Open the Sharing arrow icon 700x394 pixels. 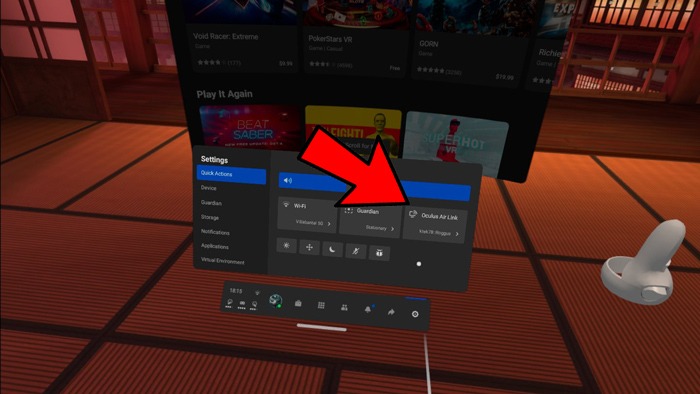[x=391, y=312]
